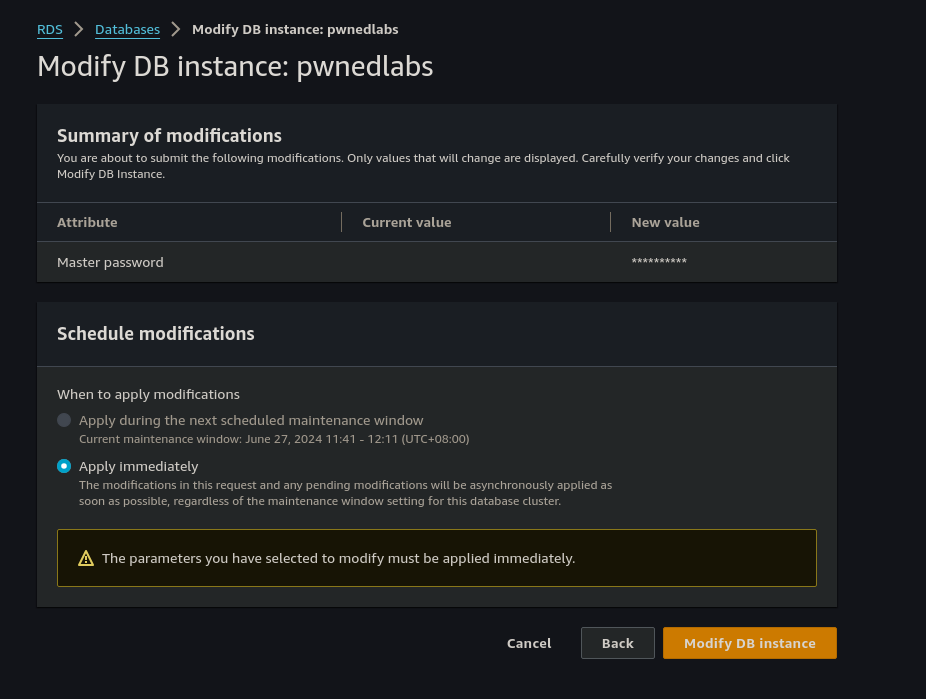Click the Schedule modifications section heading
This screenshot has height=699, width=926.
[155, 334]
